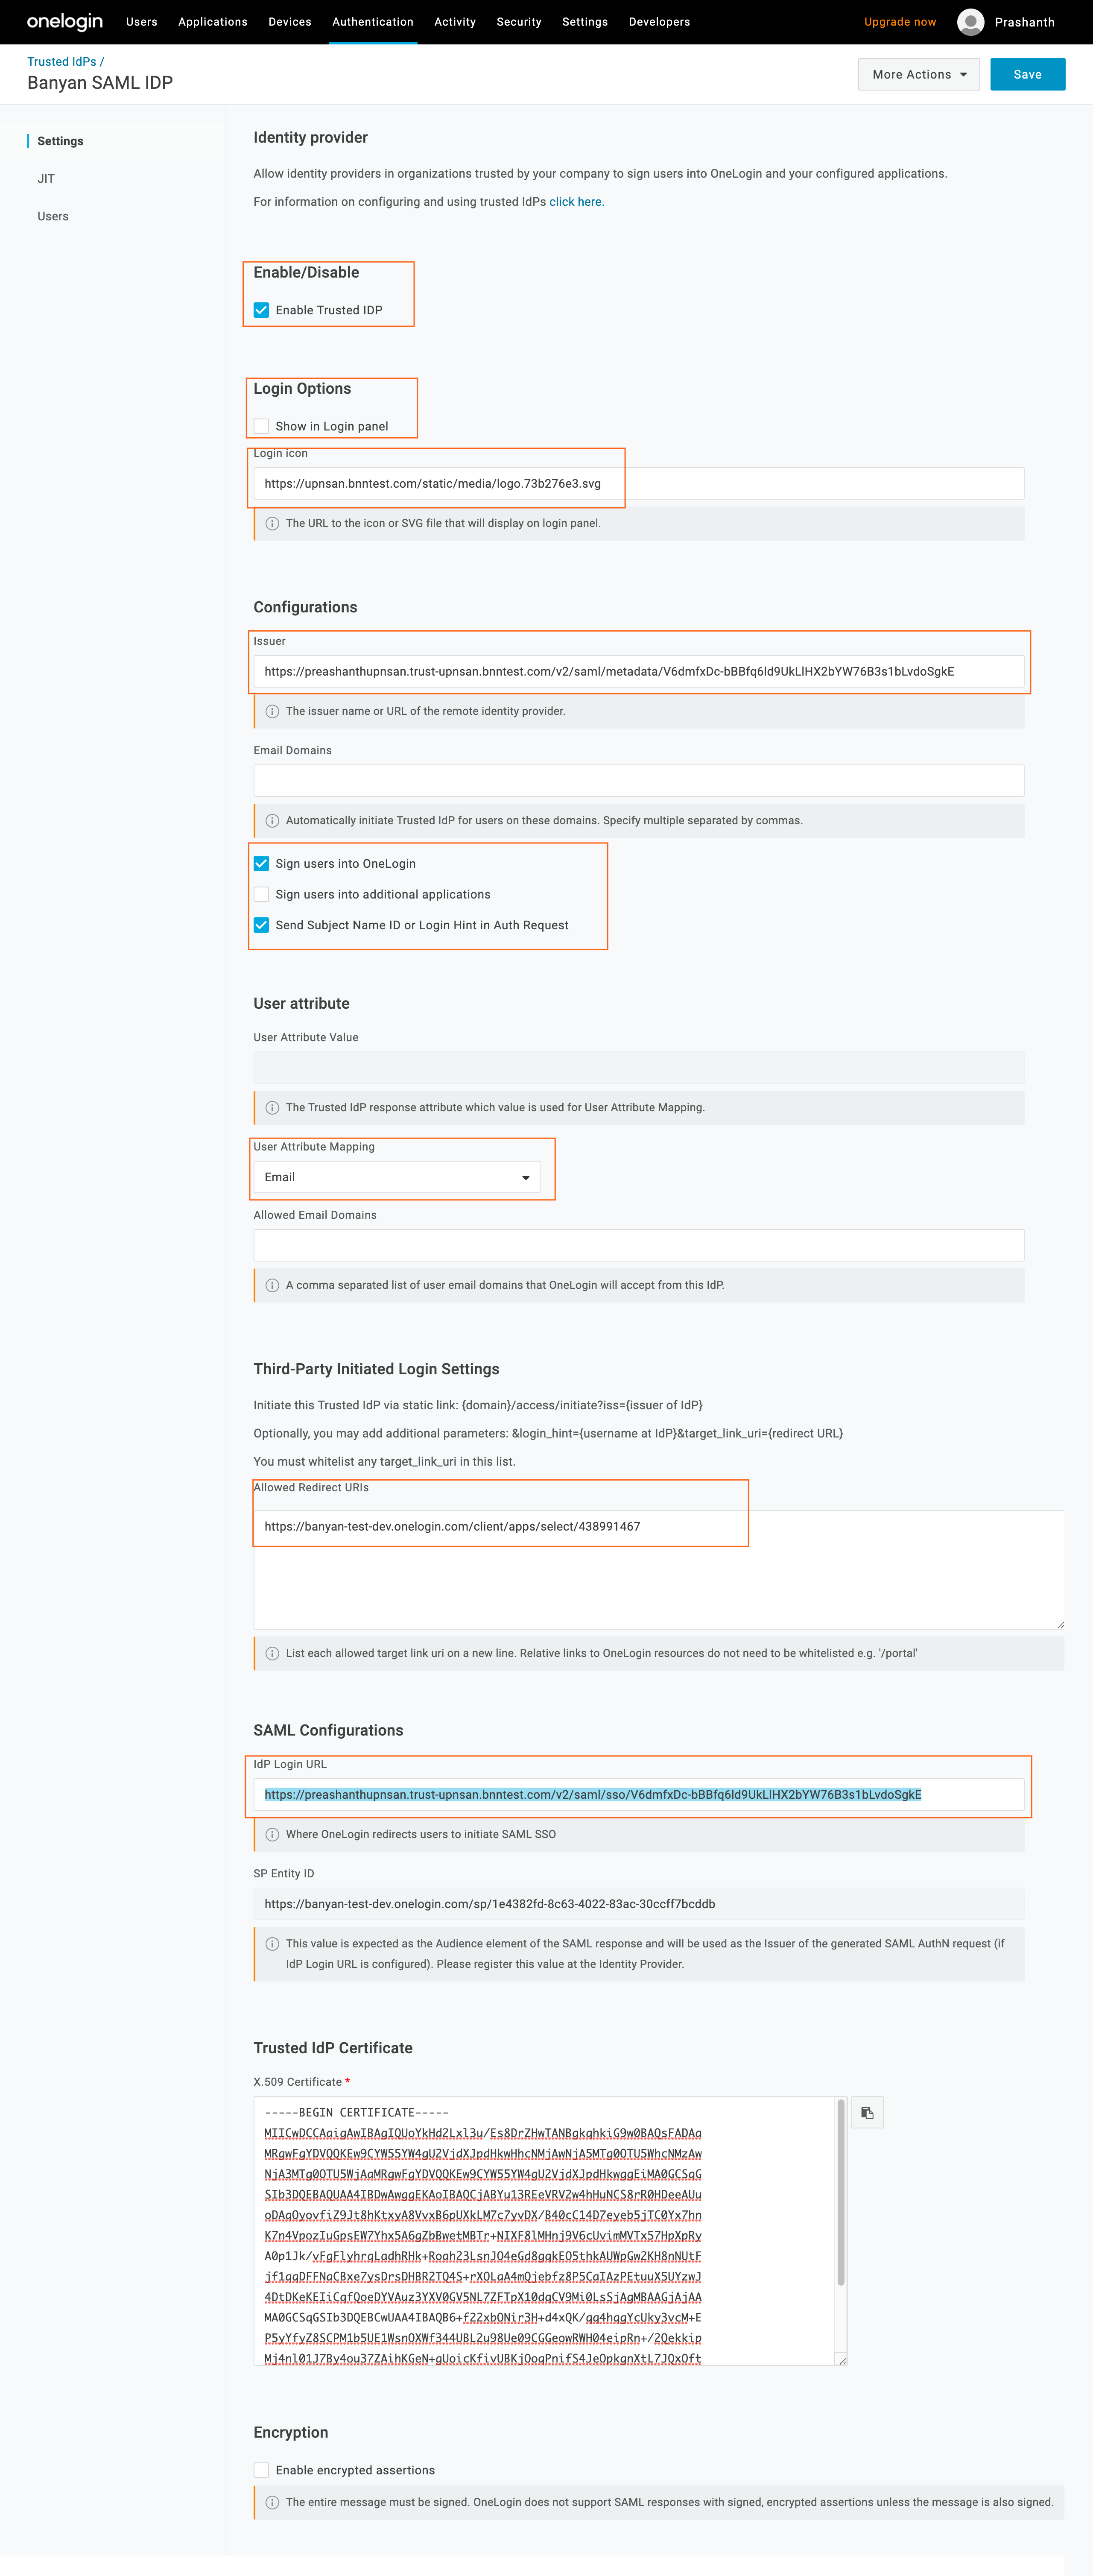Click info icon beside SAML SSO redirect hint
The image size is (1093, 2576).
272,1835
